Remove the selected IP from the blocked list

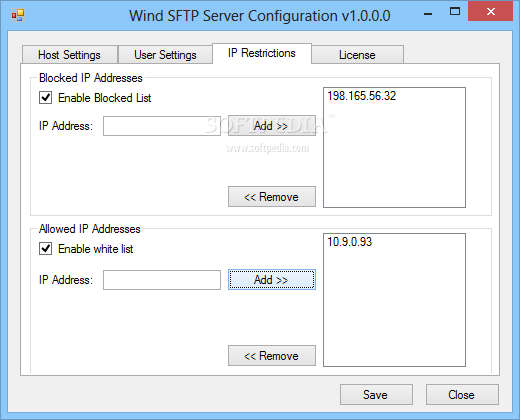pyautogui.click(x=272, y=197)
